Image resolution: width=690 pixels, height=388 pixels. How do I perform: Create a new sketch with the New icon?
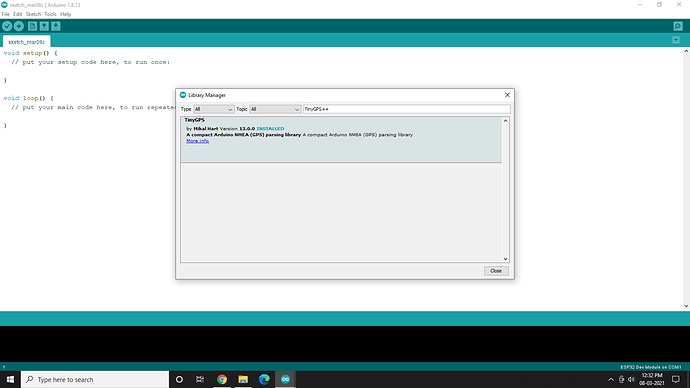pos(33,26)
